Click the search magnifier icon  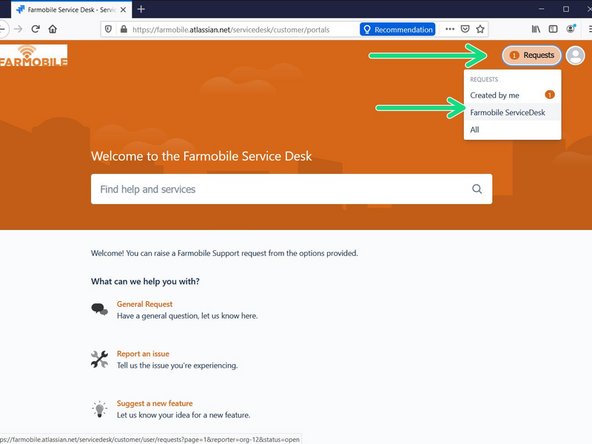click(477, 189)
